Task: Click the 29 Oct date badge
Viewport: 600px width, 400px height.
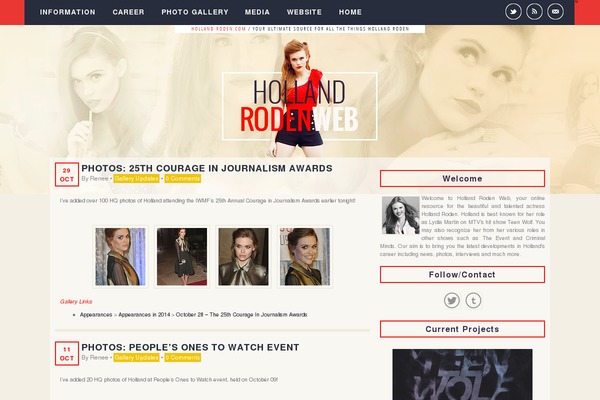Action: [x=67, y=175]
